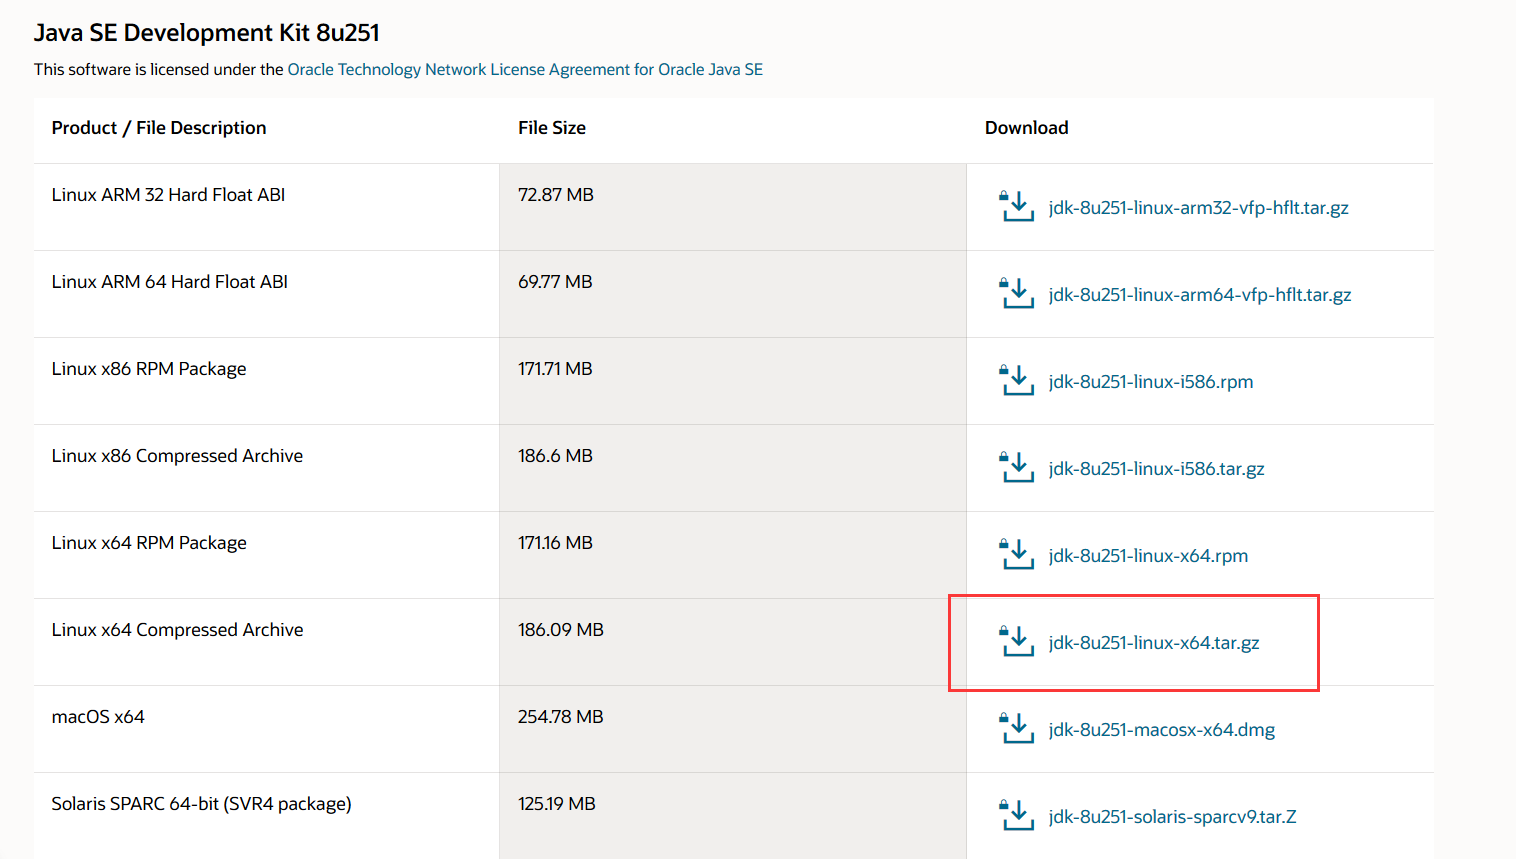Download jdk-8u251-linux-arm32-vfp-hflt.tar.gz file link
1516x859 pixels.
coord(1198,208)
